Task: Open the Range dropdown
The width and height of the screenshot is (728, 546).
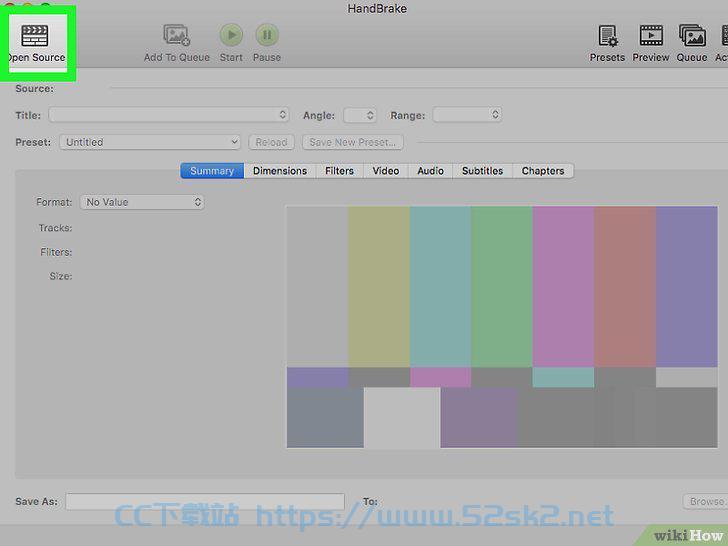Action: pos(467,115)
